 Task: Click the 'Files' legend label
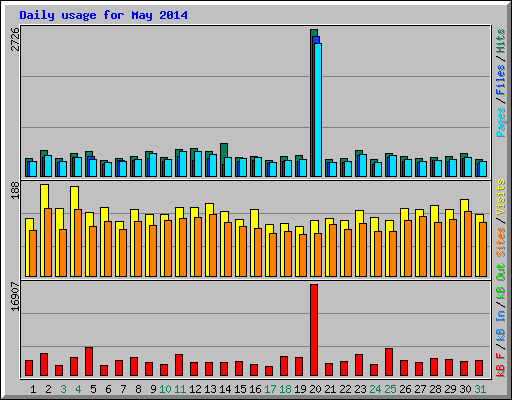pos(500,80)
